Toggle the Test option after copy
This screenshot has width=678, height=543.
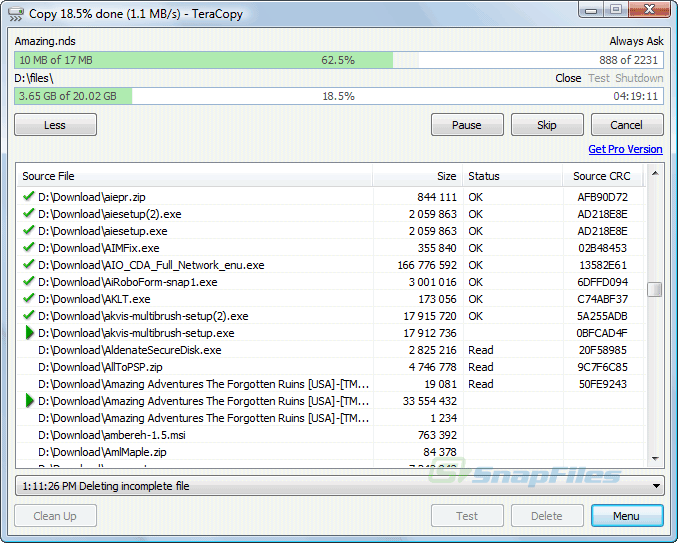pos(598,78)
